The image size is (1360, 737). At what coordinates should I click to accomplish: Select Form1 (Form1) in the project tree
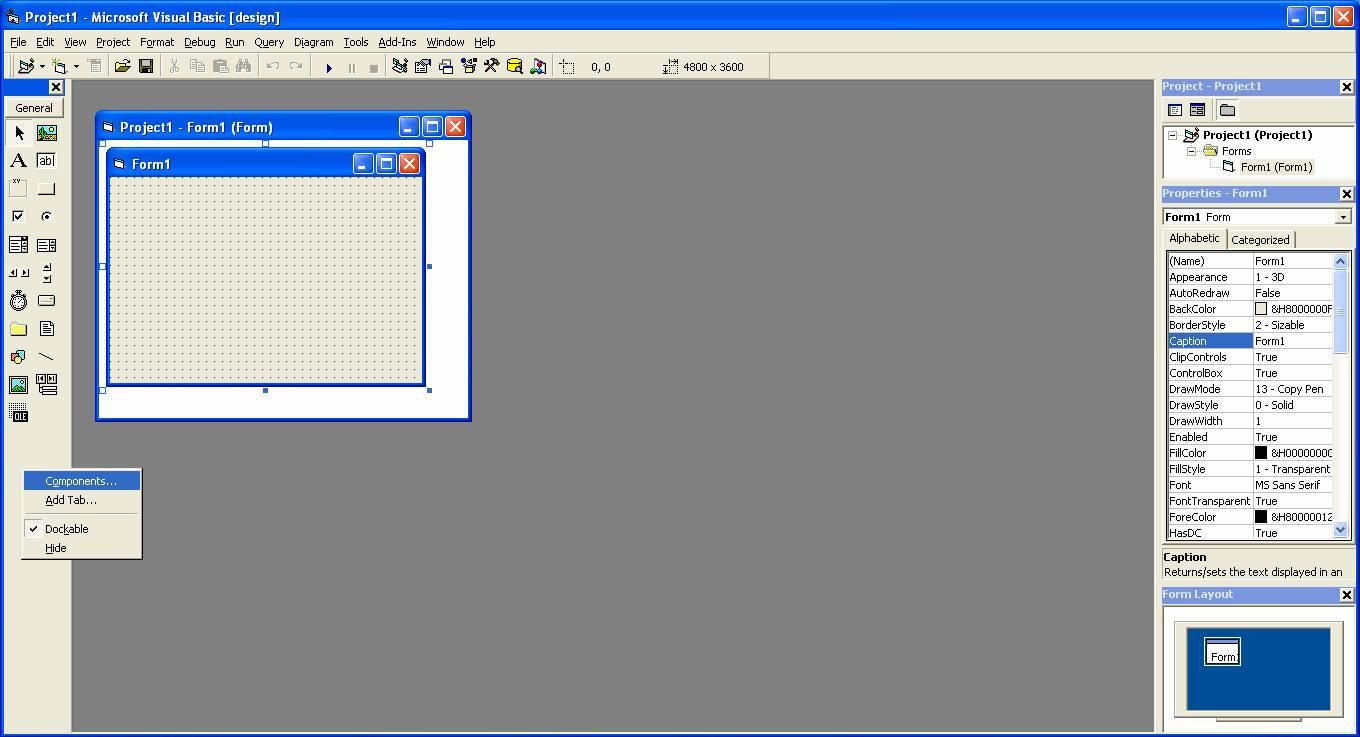pyautogui.click(x=1276, y=167)
